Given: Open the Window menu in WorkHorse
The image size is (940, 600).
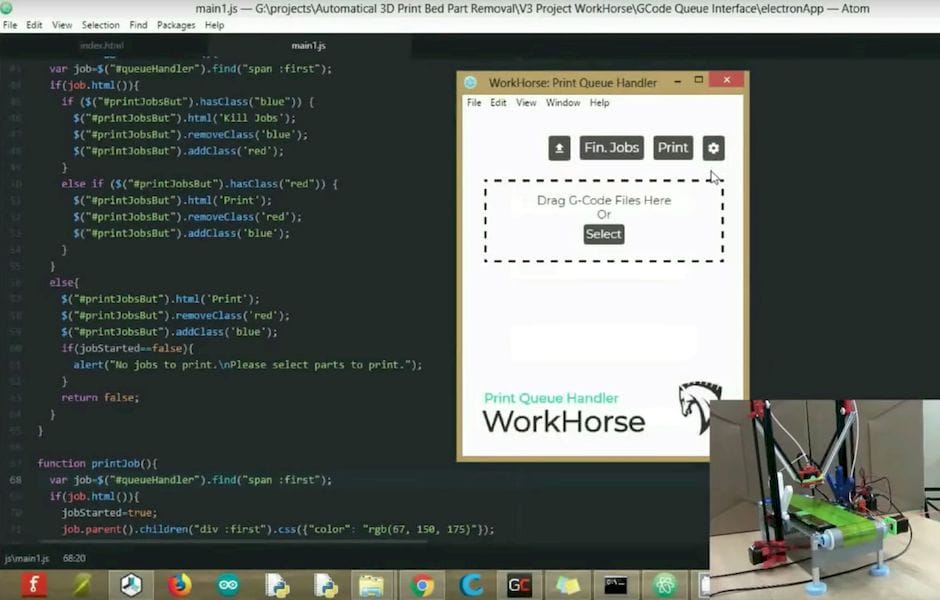Looking at the screenshot, I should [x=562, y=103].
